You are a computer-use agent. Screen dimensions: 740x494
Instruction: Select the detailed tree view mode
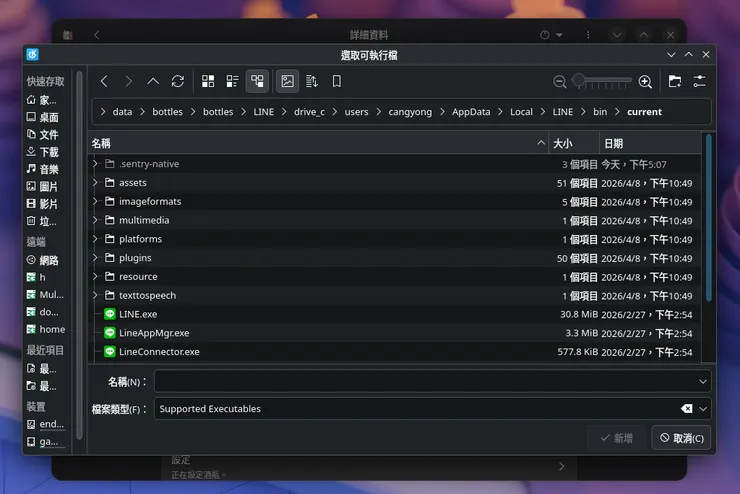point(257,81)
